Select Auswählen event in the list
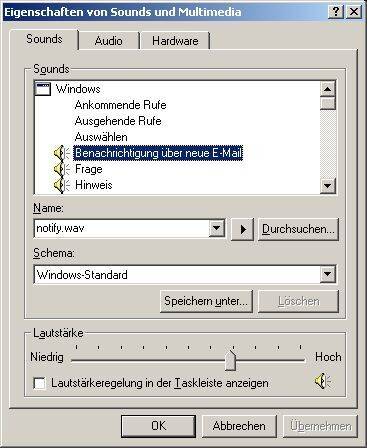The image size is (367, 448). coord(101,137)
